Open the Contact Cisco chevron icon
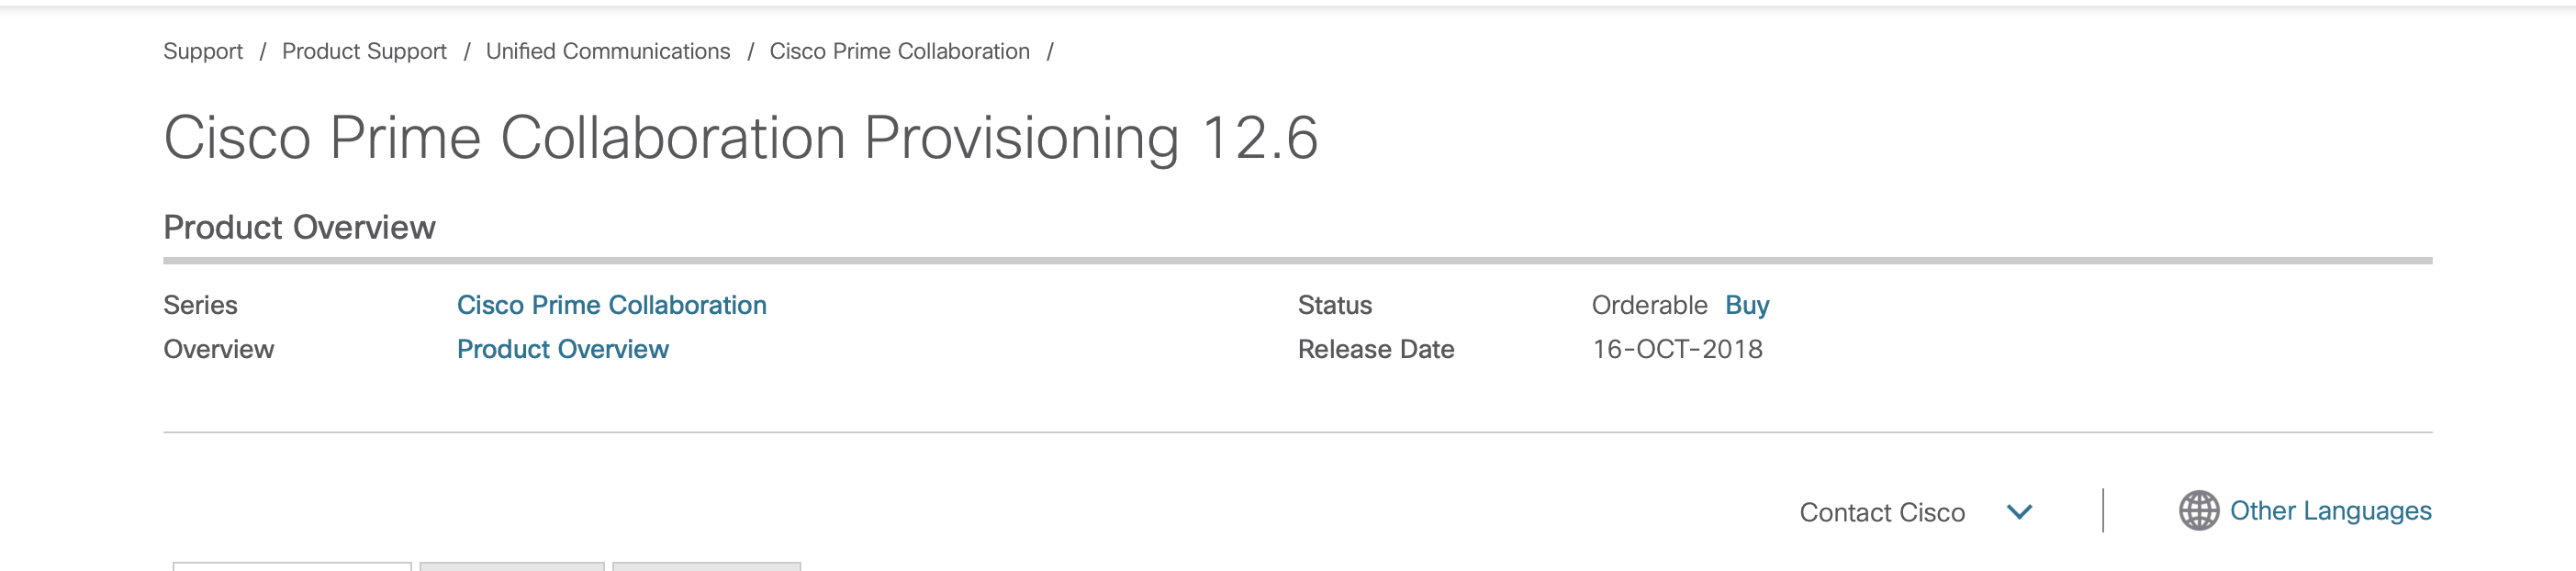The image size is (2576, 571). pyautogui.click(x=2018, y=512)
